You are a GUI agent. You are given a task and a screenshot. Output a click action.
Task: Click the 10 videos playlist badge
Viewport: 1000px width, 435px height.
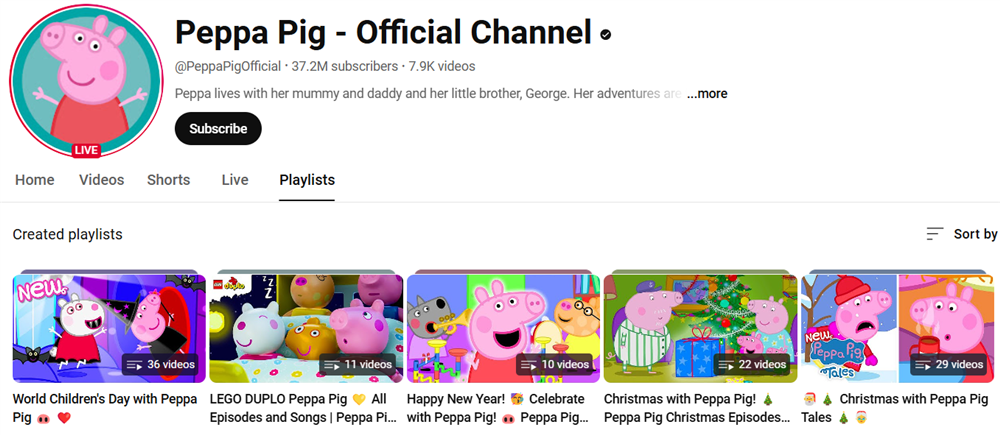(555, 365)
